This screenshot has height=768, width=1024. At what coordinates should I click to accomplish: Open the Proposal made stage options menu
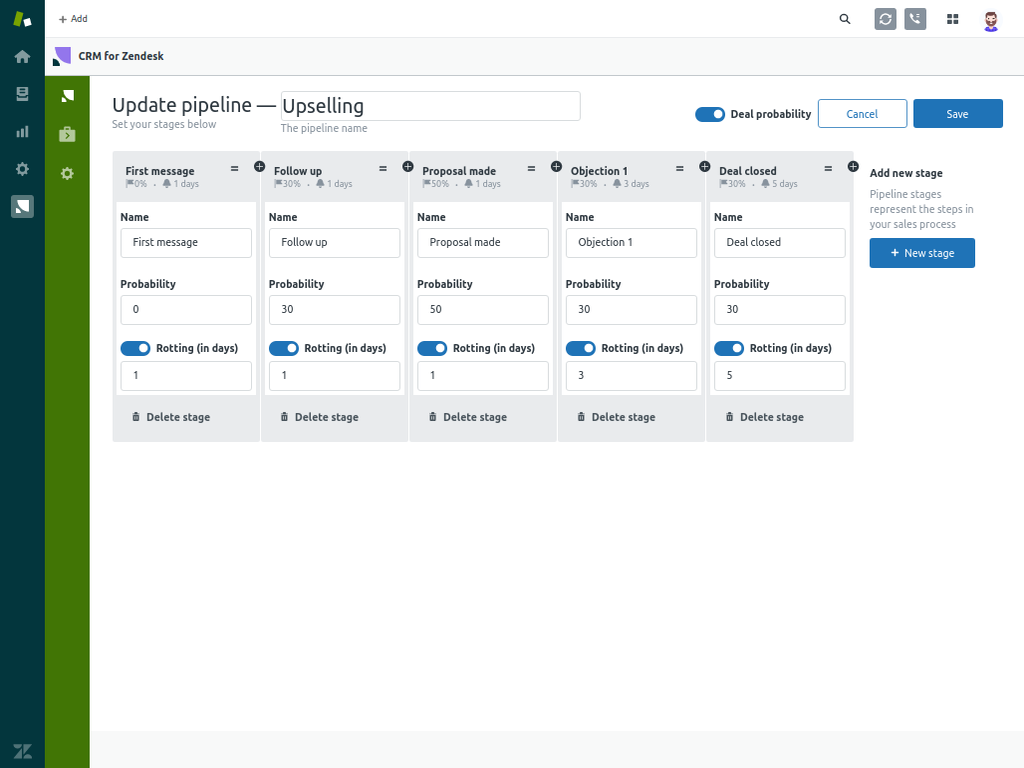pos(531,168)
